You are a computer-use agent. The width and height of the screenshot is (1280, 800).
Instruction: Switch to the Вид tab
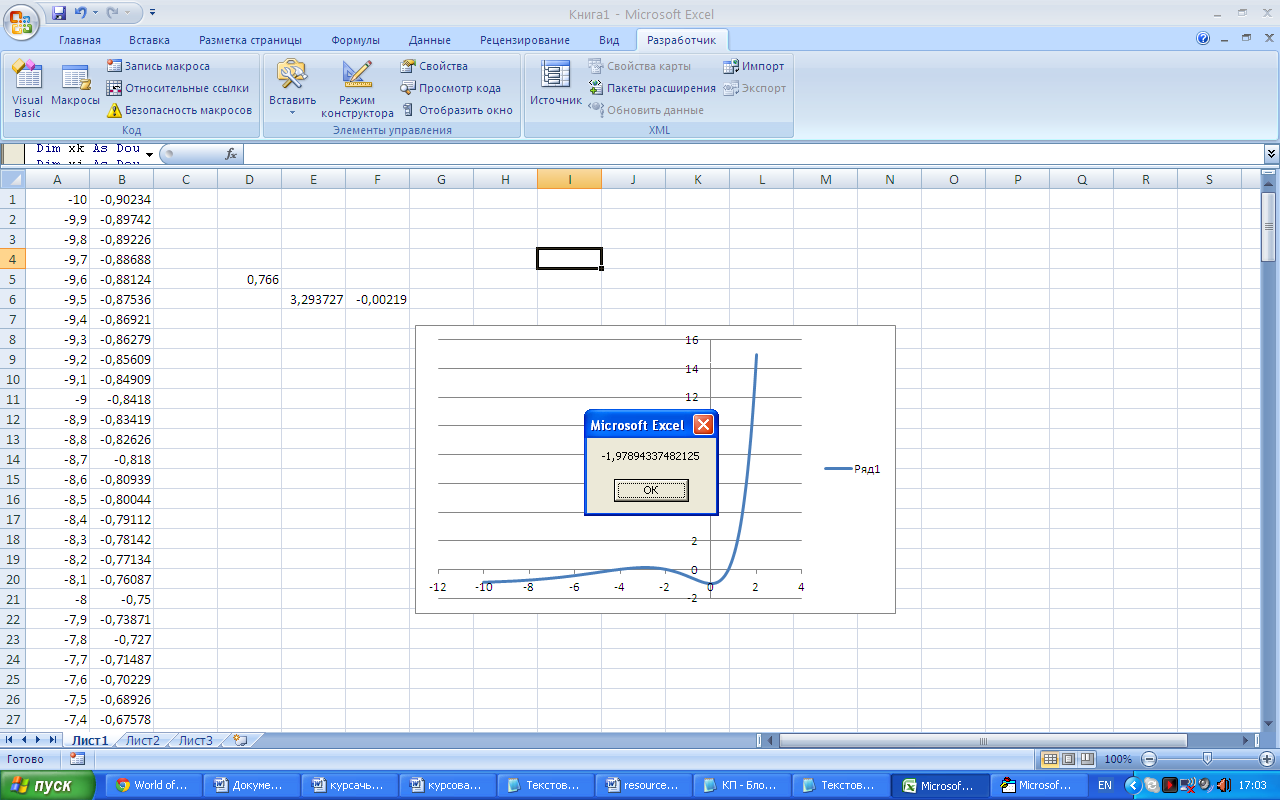609,40
